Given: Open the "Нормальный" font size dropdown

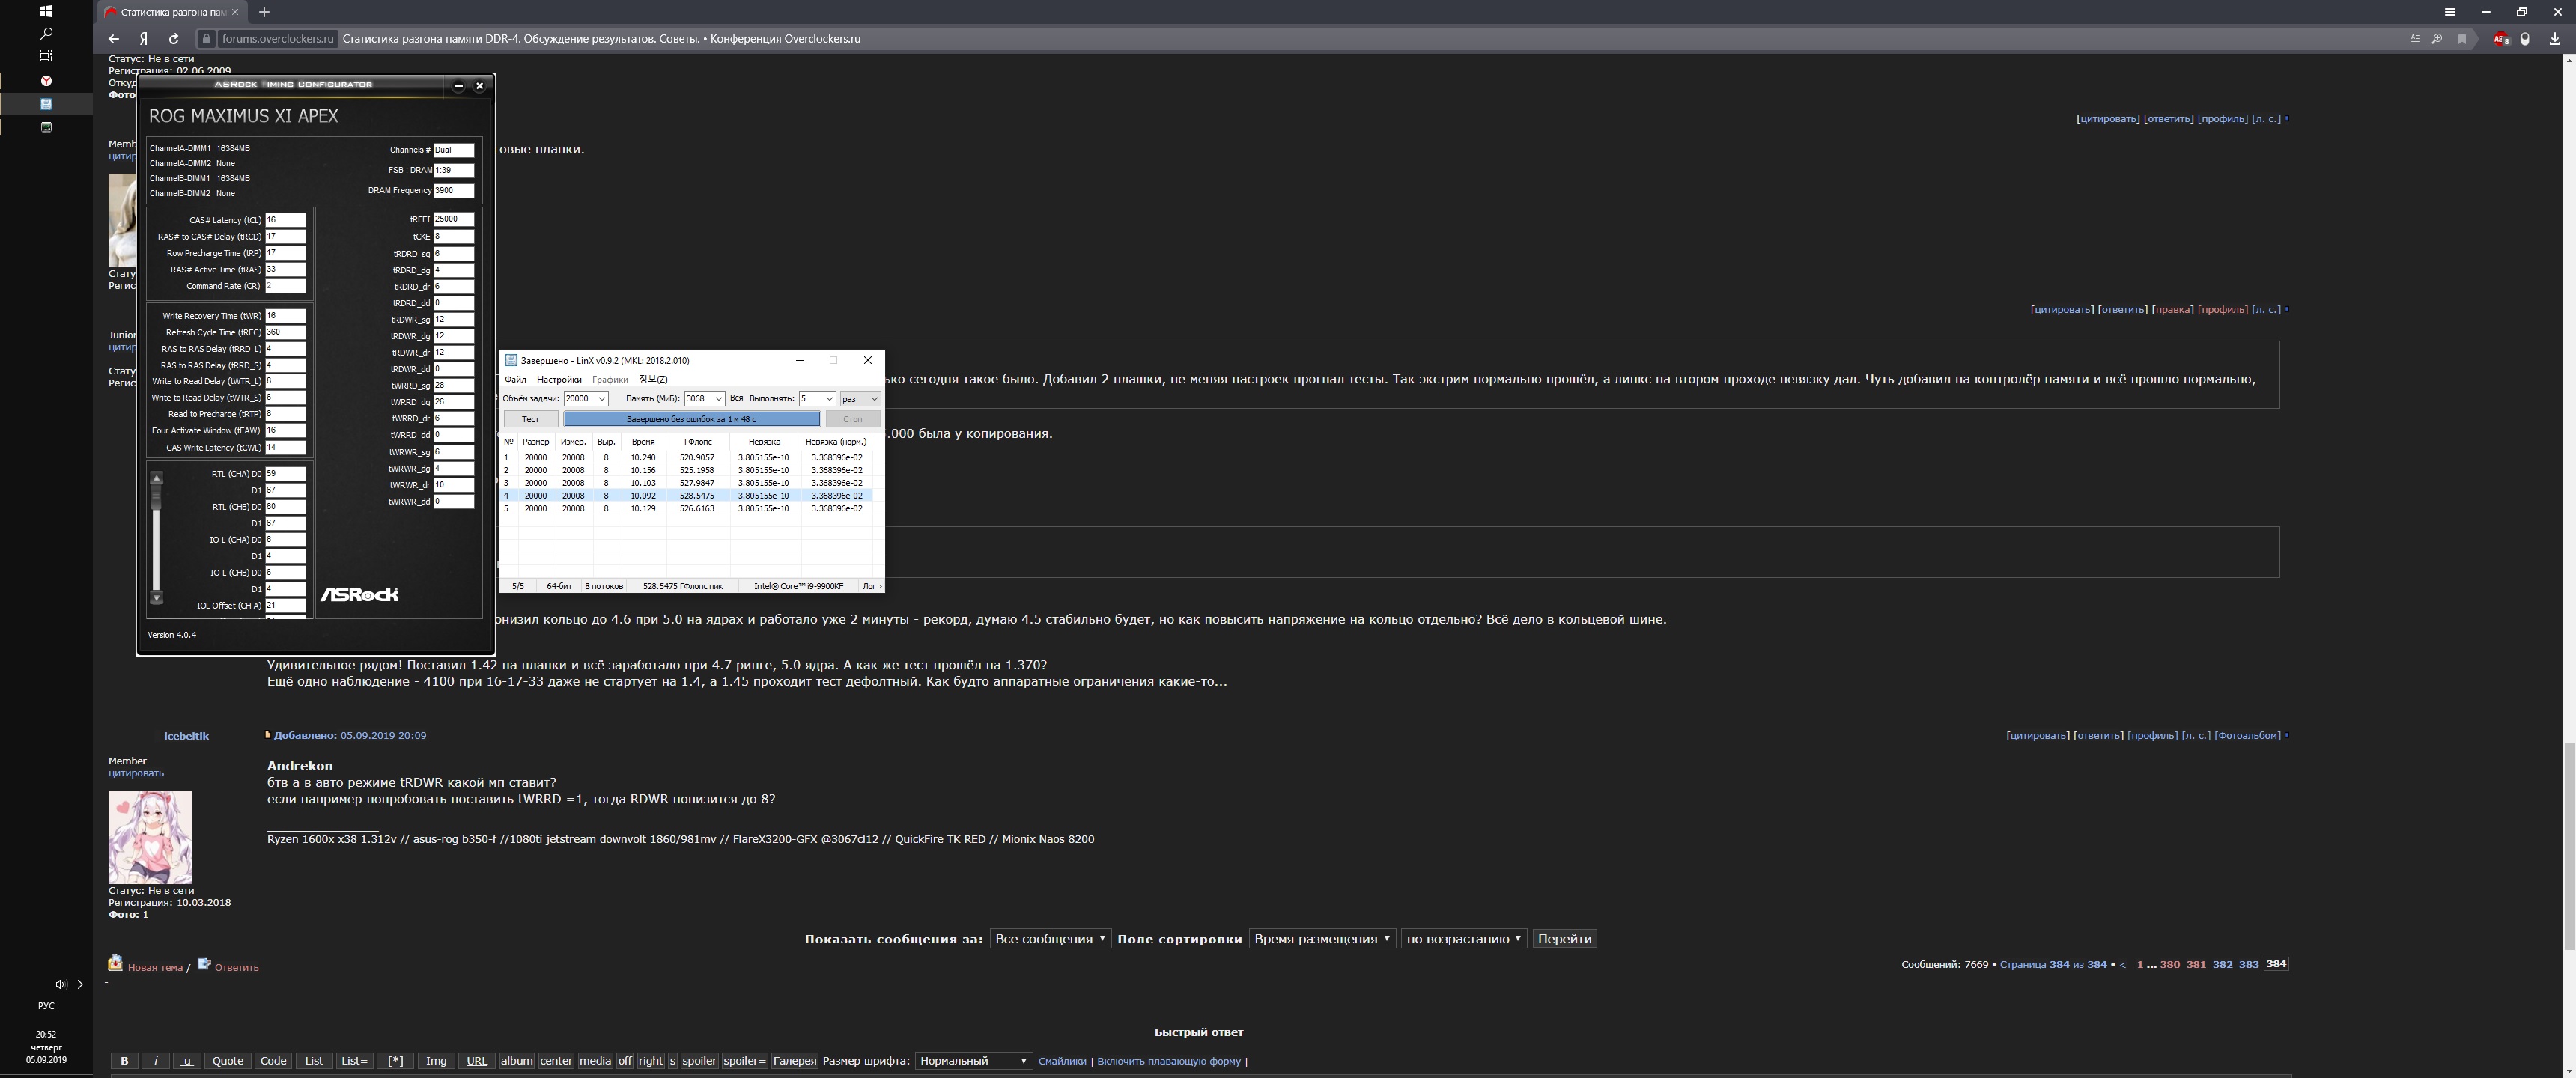Looking at the screenshot, I should tap(972, 1061).
